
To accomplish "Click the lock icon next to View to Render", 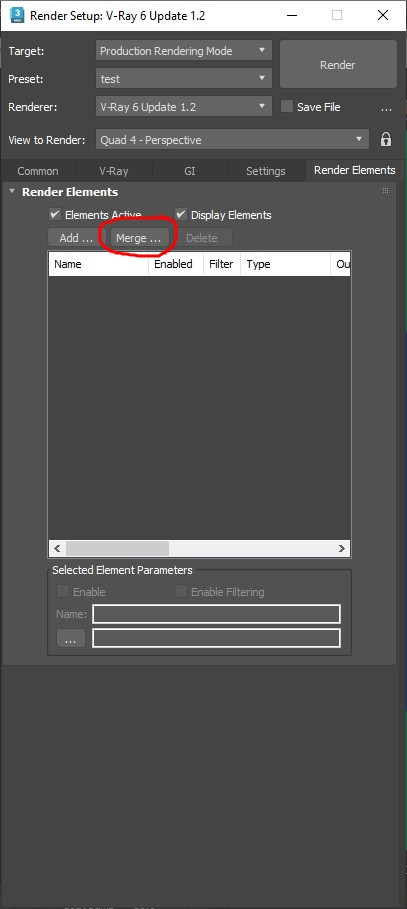I will (386, 140).
